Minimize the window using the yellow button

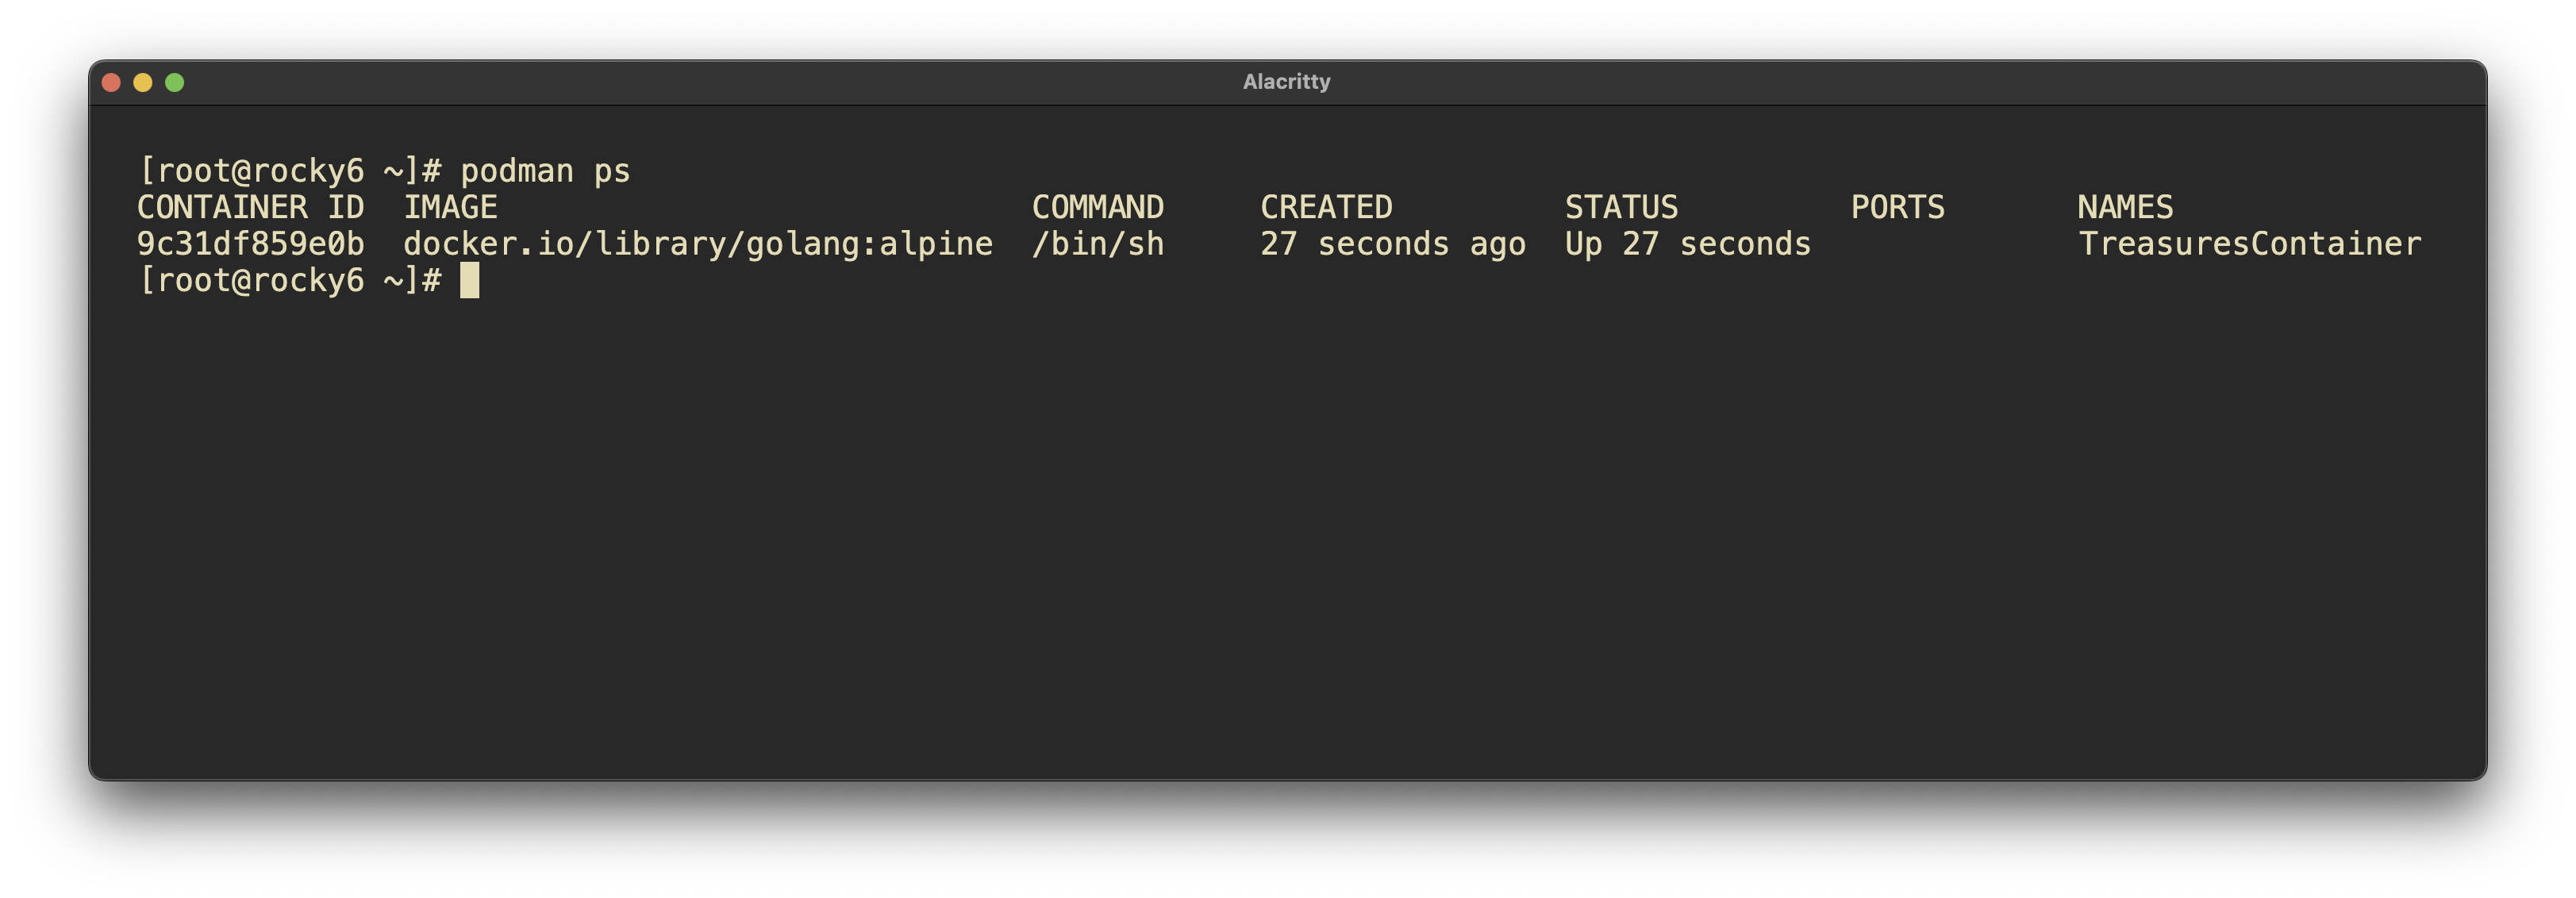click(x=143, y=82)
